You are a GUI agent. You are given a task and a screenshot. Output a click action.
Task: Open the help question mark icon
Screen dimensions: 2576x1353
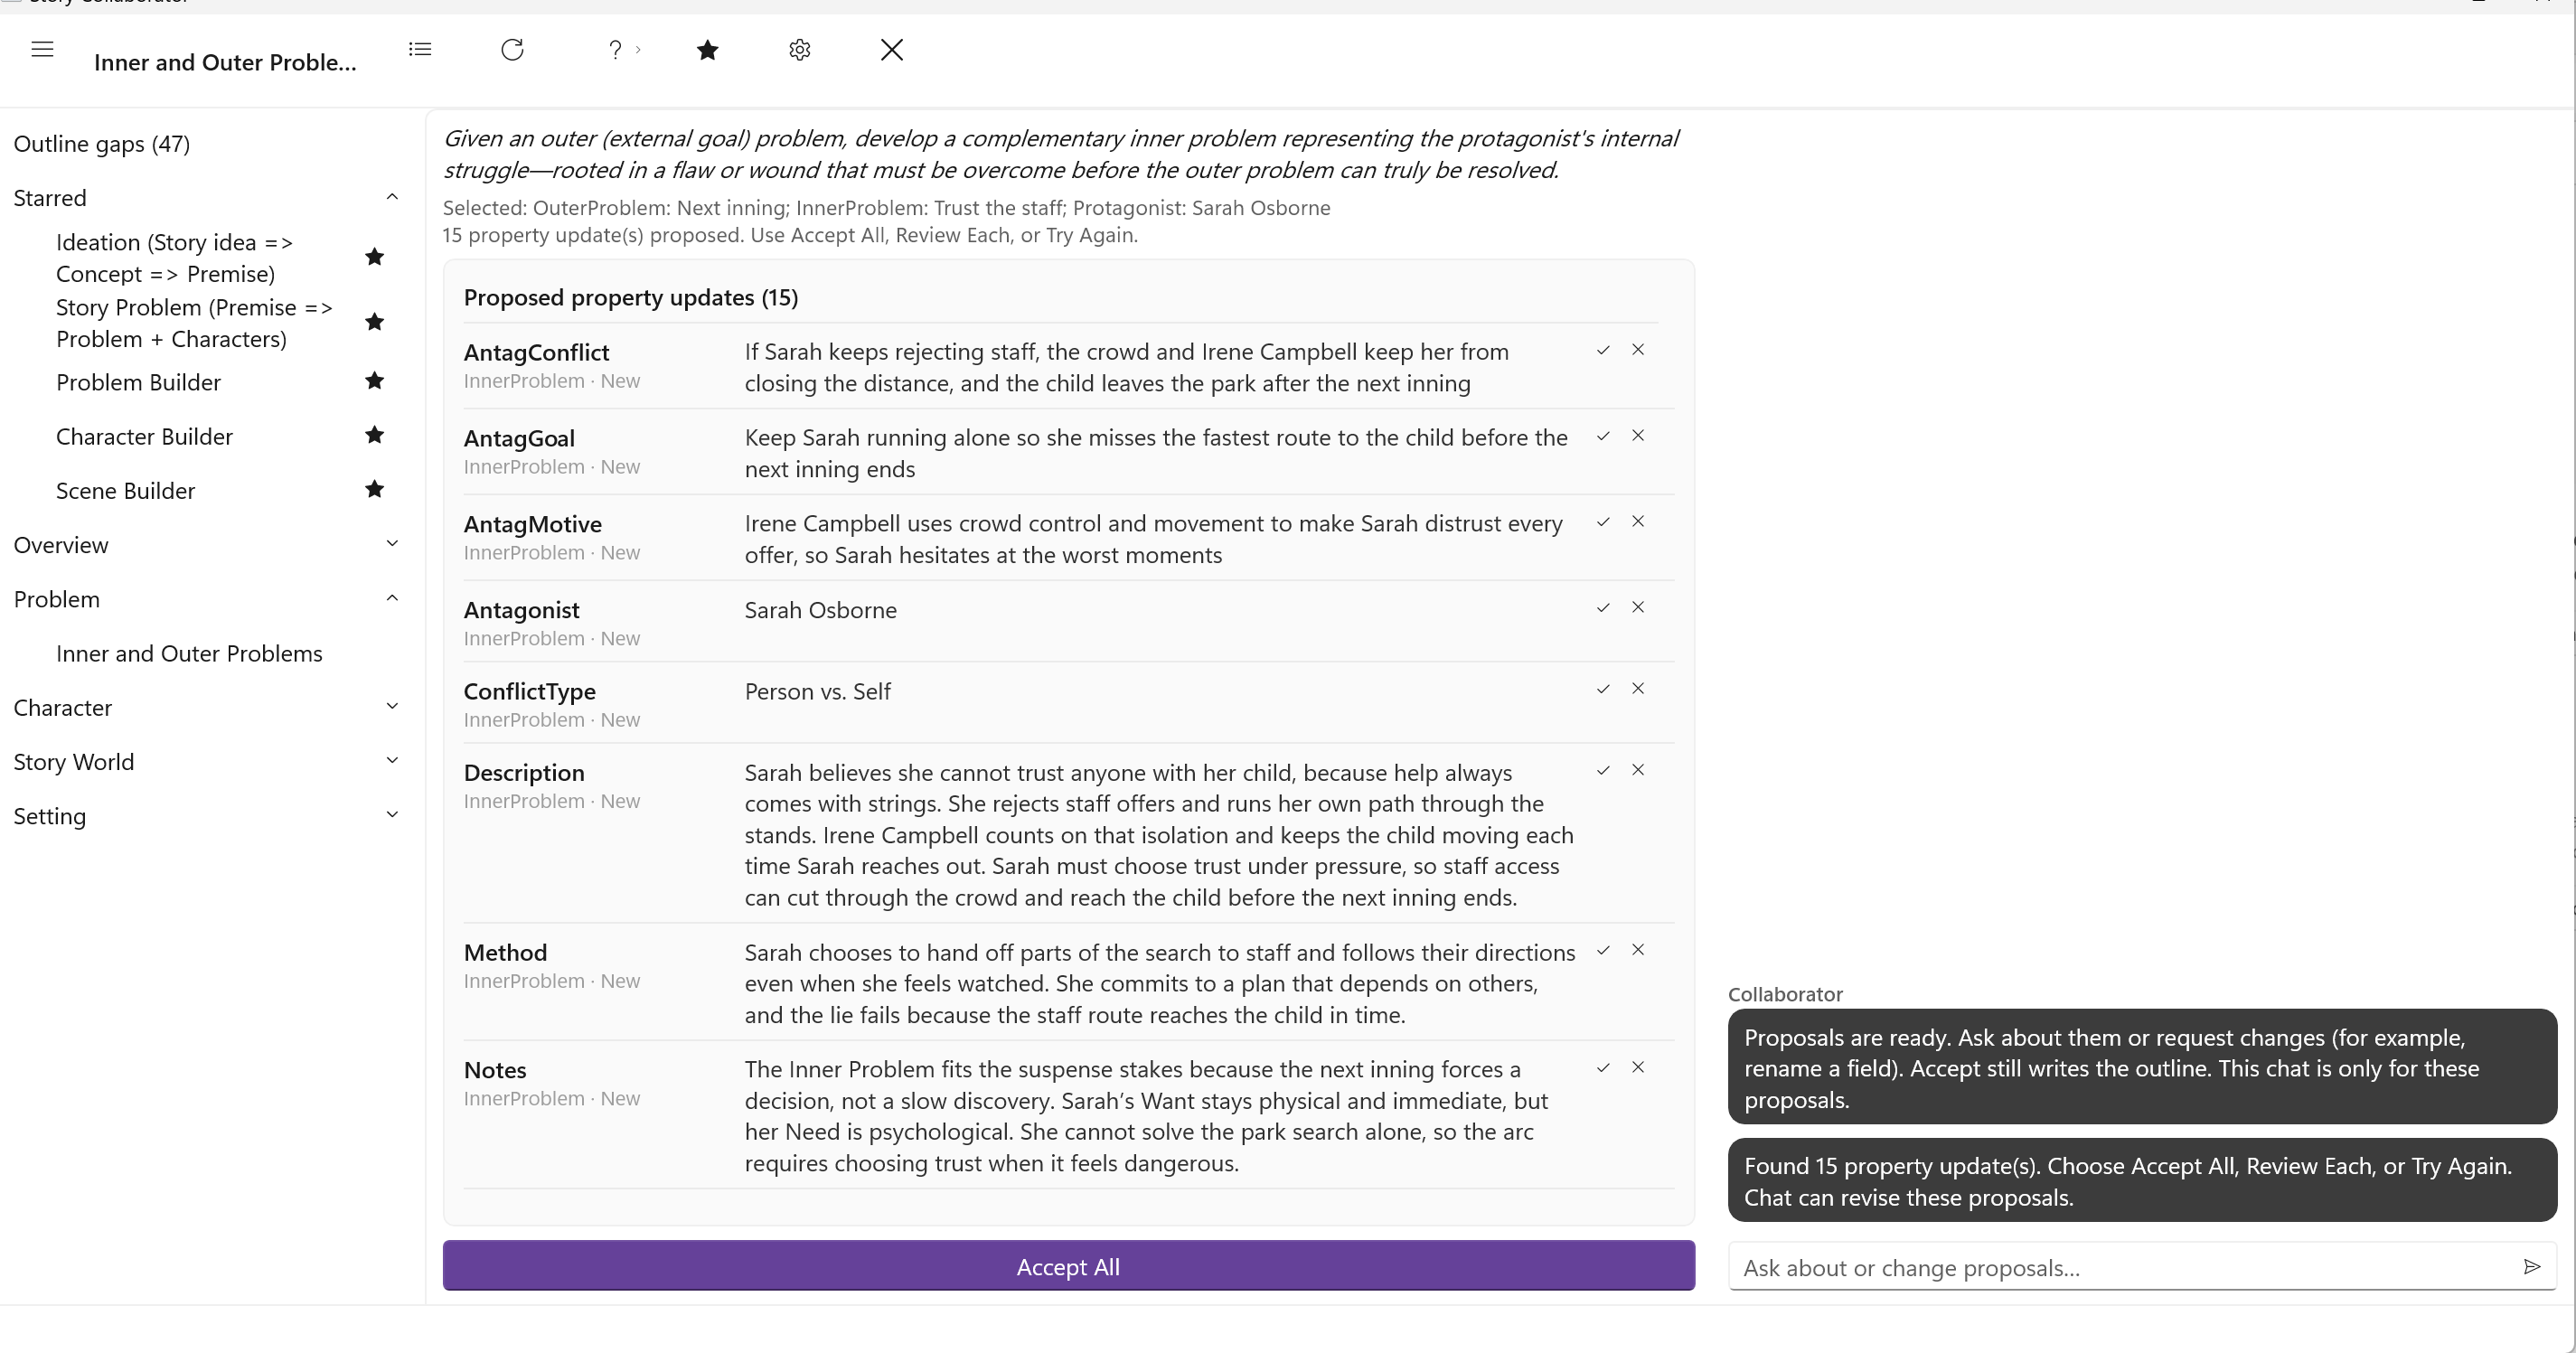click(615, 49)
